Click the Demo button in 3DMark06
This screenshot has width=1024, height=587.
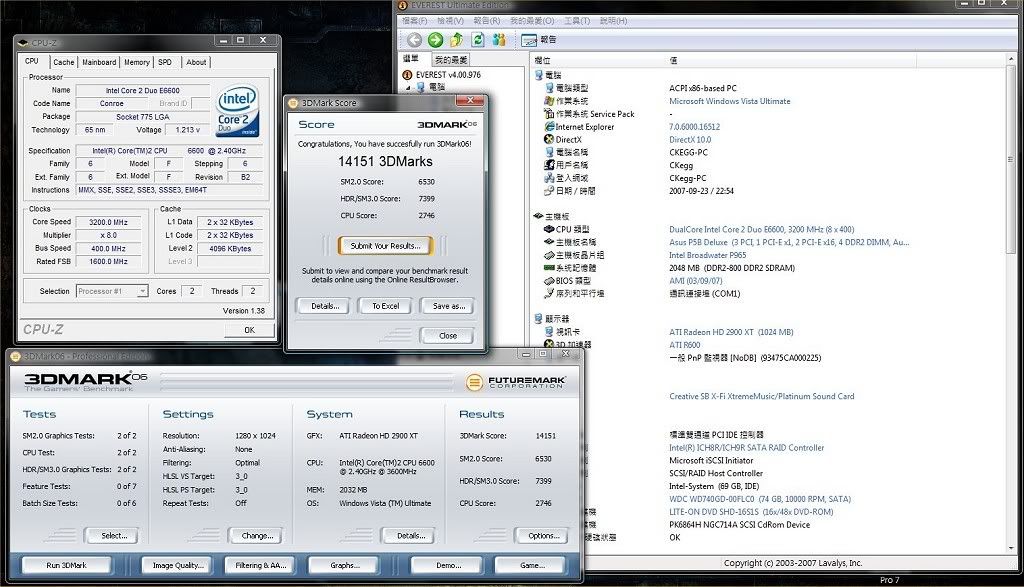[x=448, y=565]
